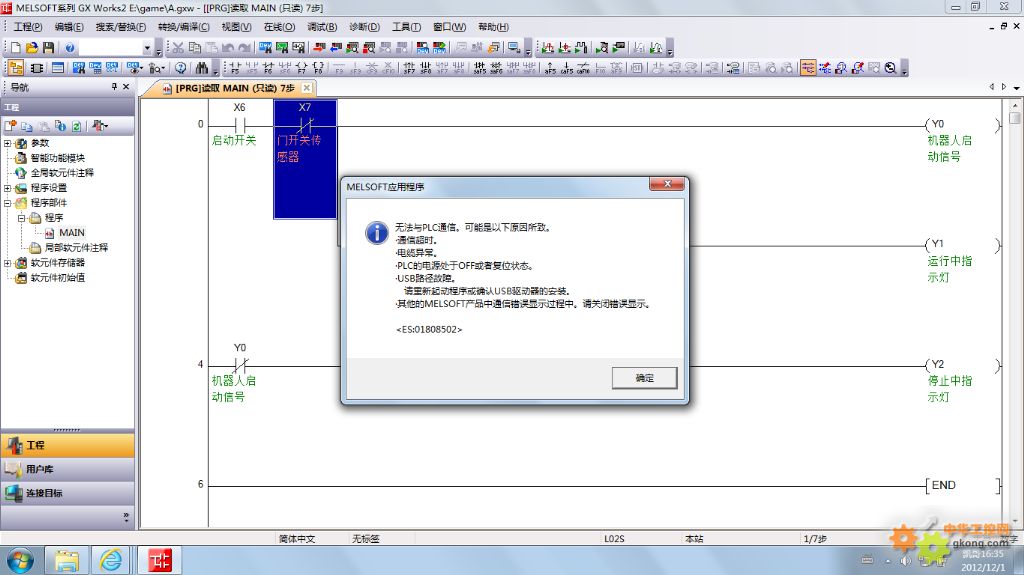Select the Y0 coil in the ladder

pos(963,124)
